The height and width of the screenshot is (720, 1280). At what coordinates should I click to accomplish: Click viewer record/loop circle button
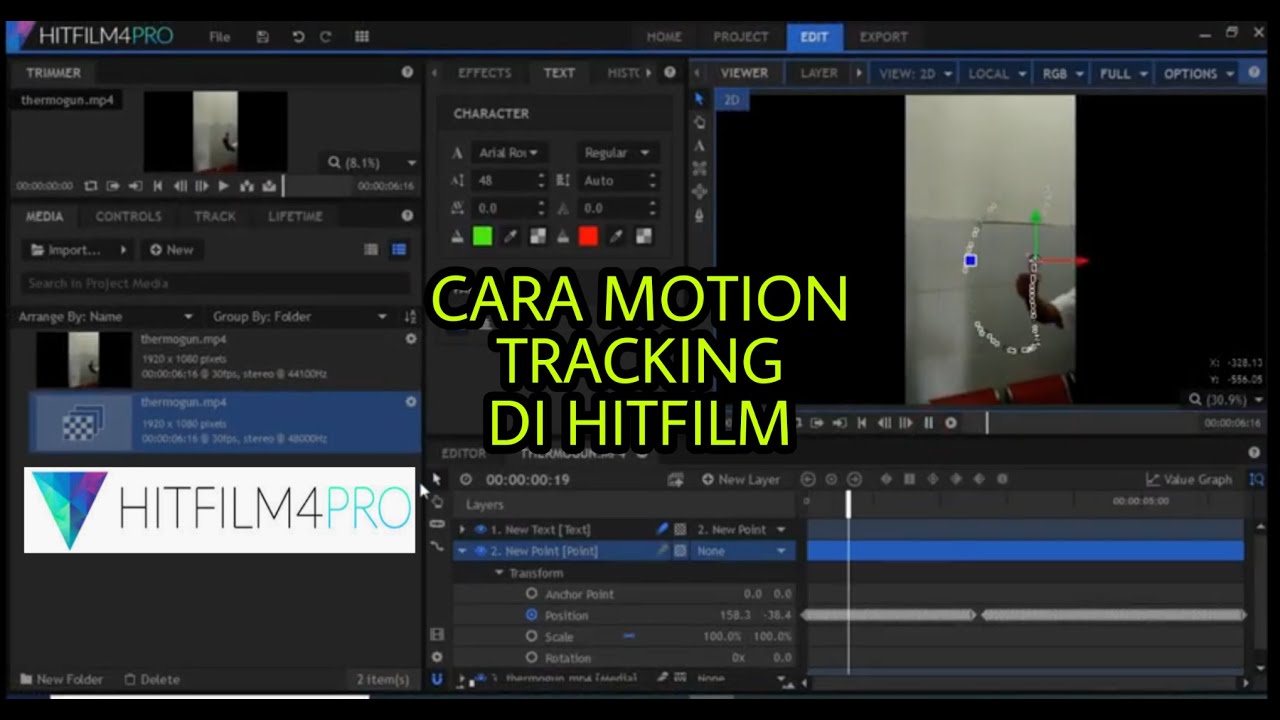pyautogui.click(x=951, y=423)
